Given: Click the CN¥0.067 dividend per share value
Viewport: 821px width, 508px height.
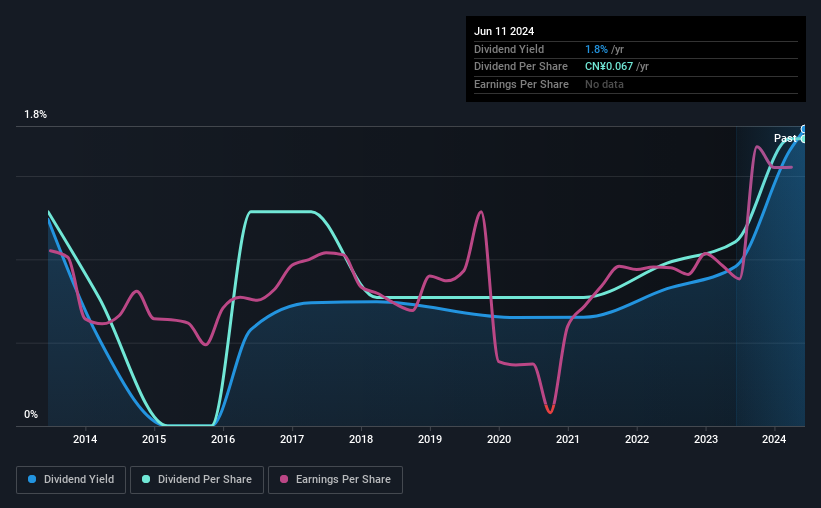Looking at the screenshot, I should [x=609, y=67].
